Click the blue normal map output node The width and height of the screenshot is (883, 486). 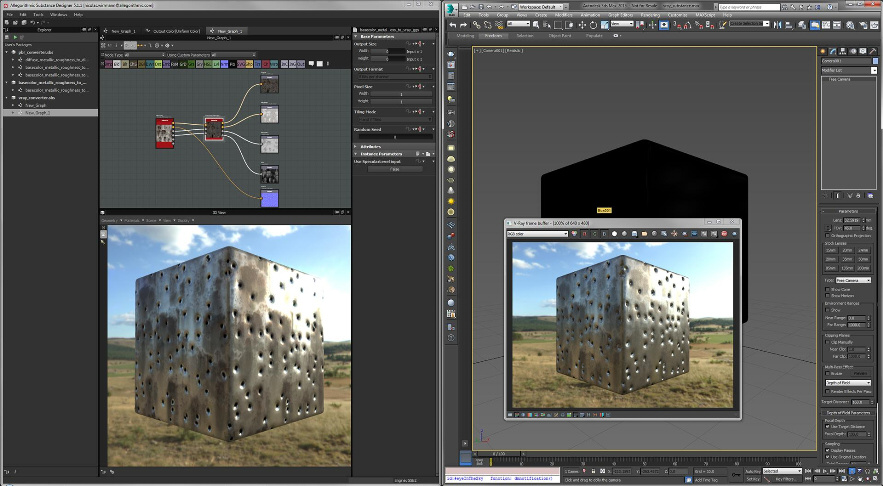pyautogui.click(x=270, y=198)
